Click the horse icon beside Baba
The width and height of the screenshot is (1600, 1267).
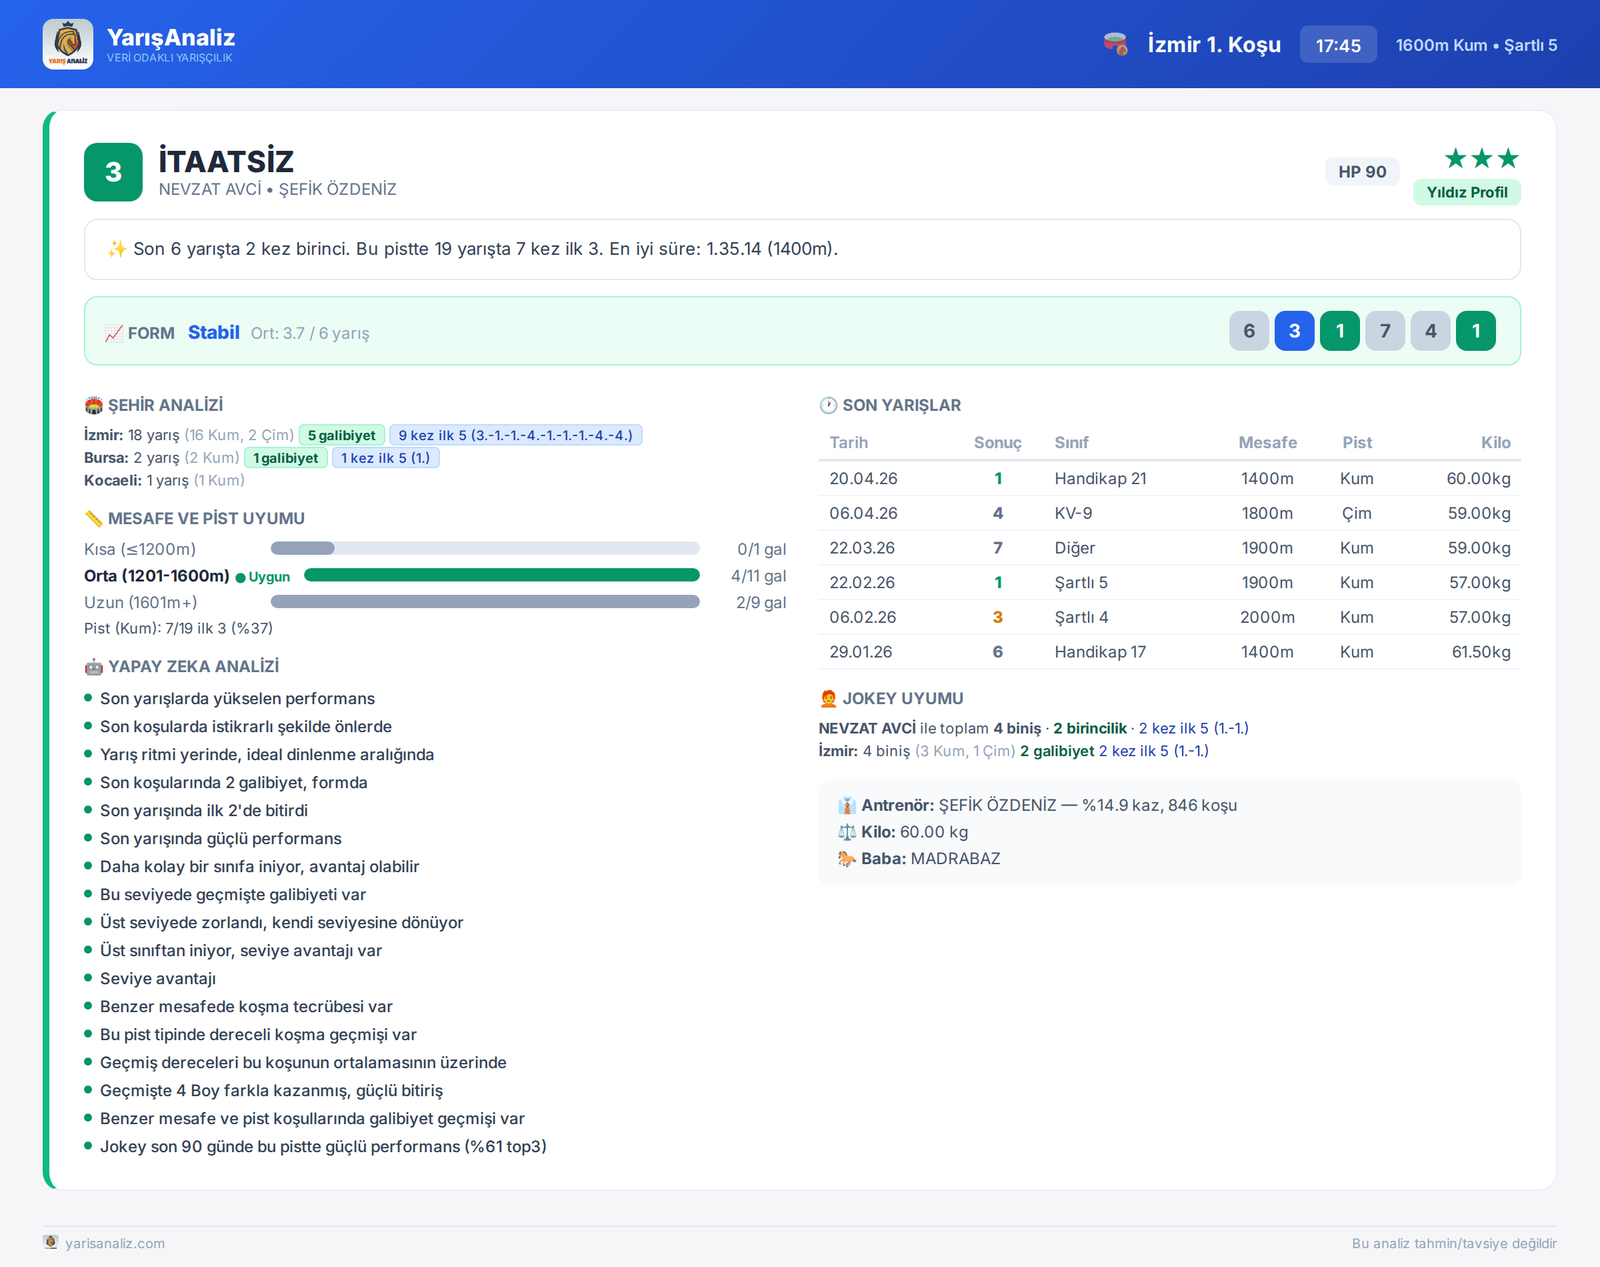click(x=847, y=858)
